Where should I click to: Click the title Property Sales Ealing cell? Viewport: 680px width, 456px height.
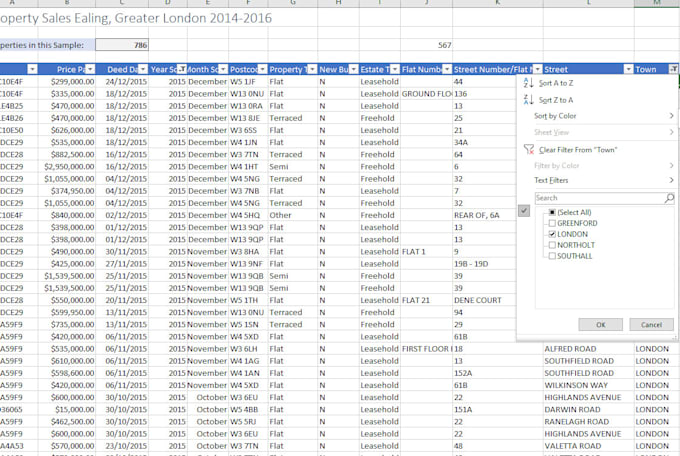point(135,18)
